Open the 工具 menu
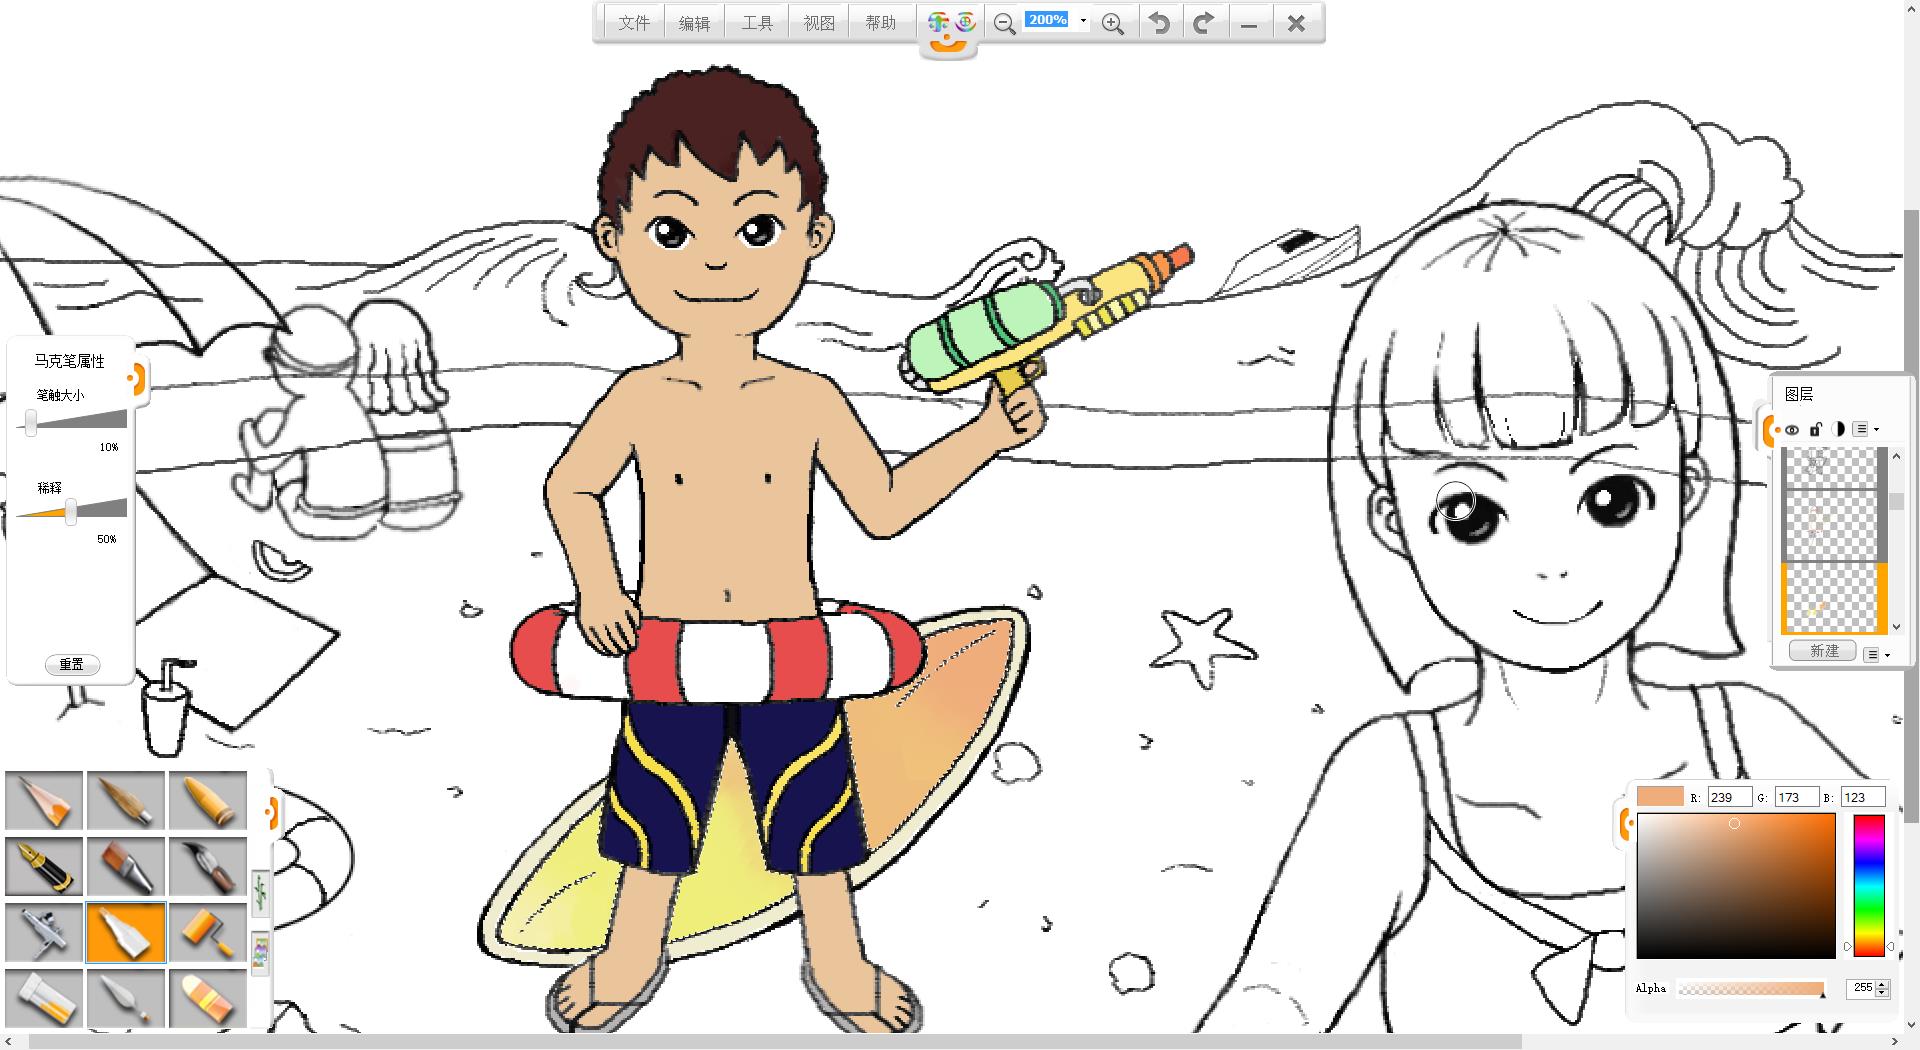1920x1050 pixels. click(x=757, y=23)
